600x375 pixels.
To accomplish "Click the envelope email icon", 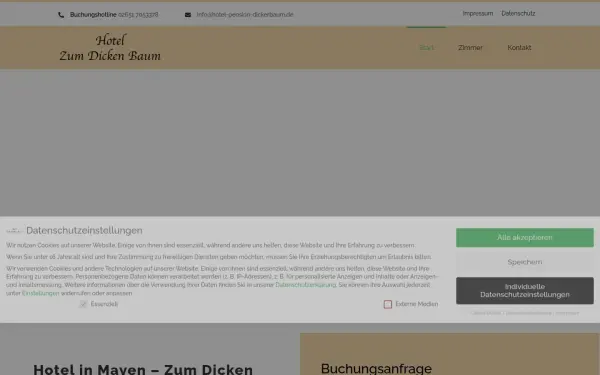I will pos(188,15).
